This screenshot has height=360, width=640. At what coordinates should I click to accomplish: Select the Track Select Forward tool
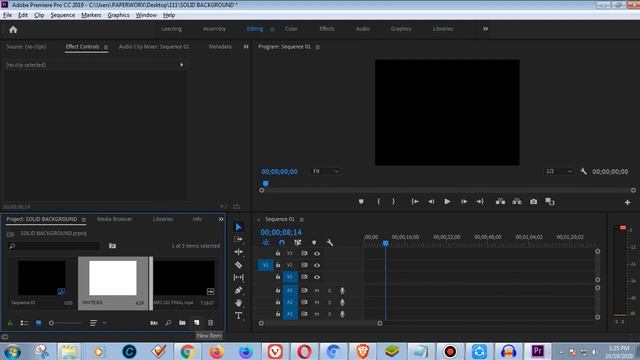tap(239, 239)
